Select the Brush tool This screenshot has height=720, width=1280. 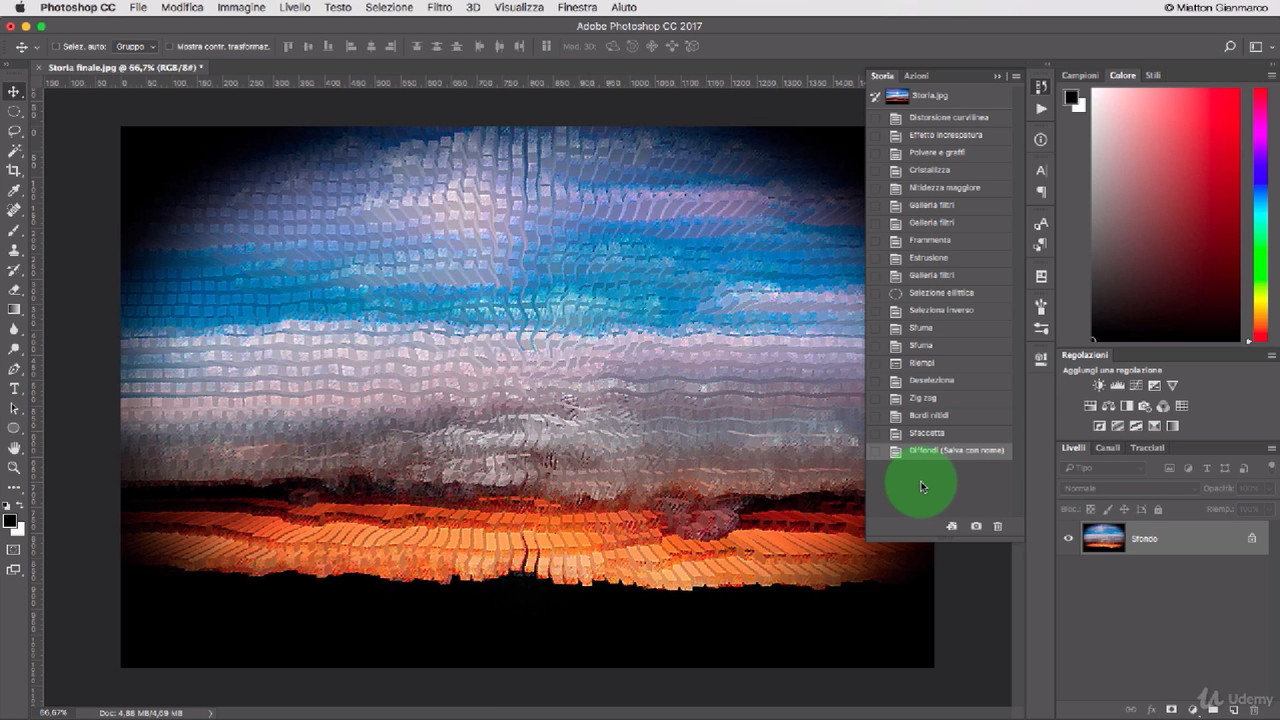pyautogui.click(x=14, y=230)
